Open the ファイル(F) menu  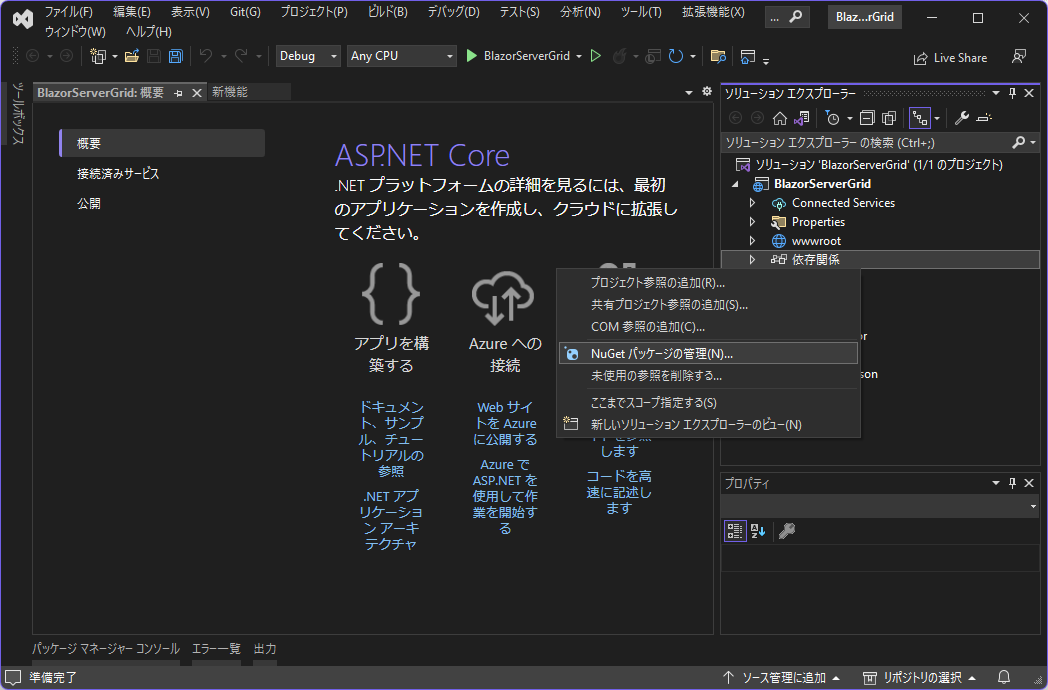[x=69, y=12]
